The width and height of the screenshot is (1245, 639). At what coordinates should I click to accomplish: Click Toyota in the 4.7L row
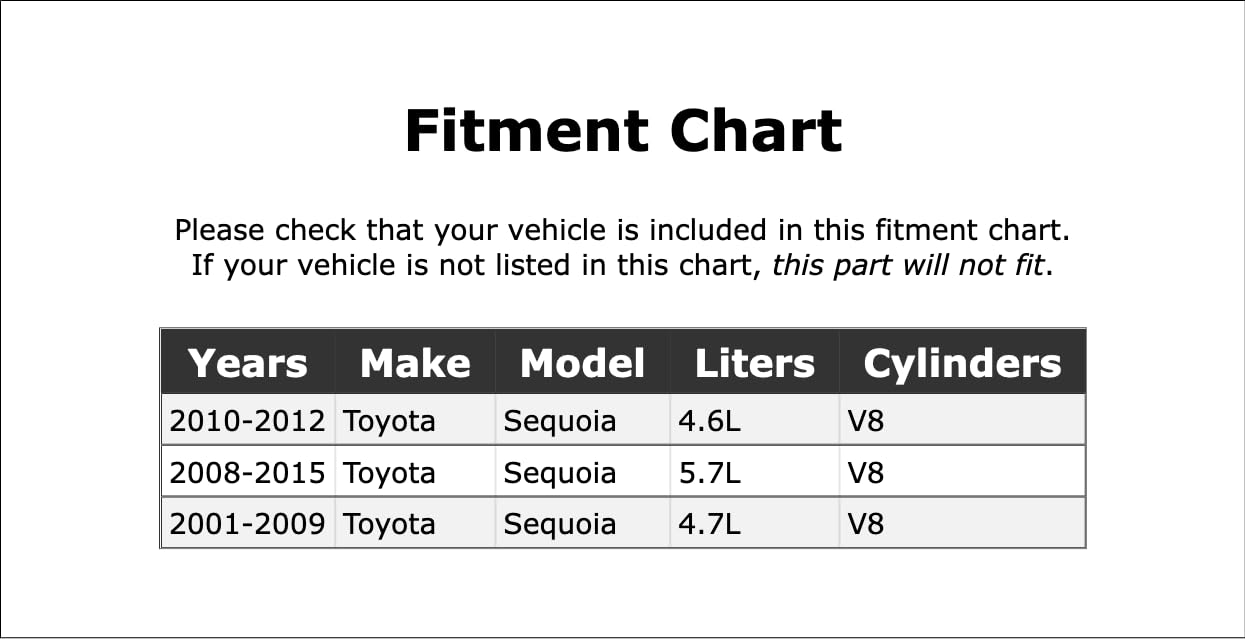pos(389,524)
